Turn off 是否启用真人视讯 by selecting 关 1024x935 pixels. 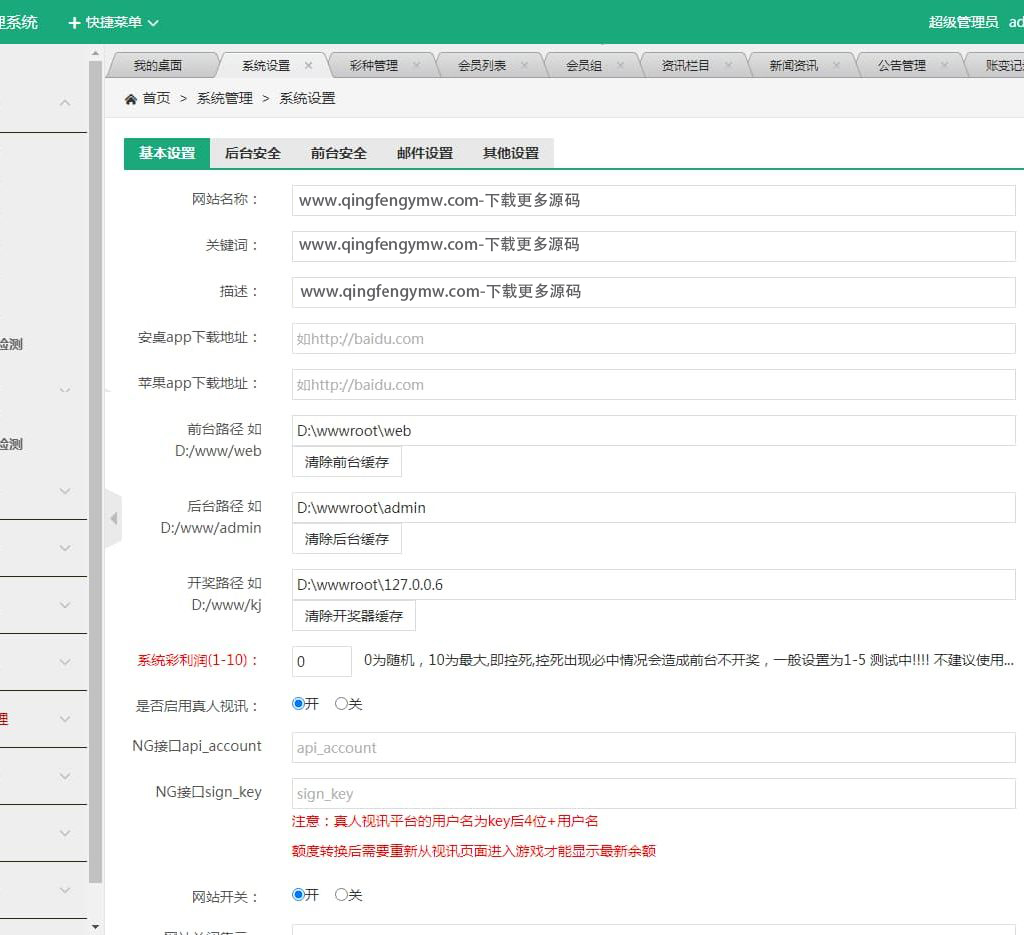click(x=341, y=704)
